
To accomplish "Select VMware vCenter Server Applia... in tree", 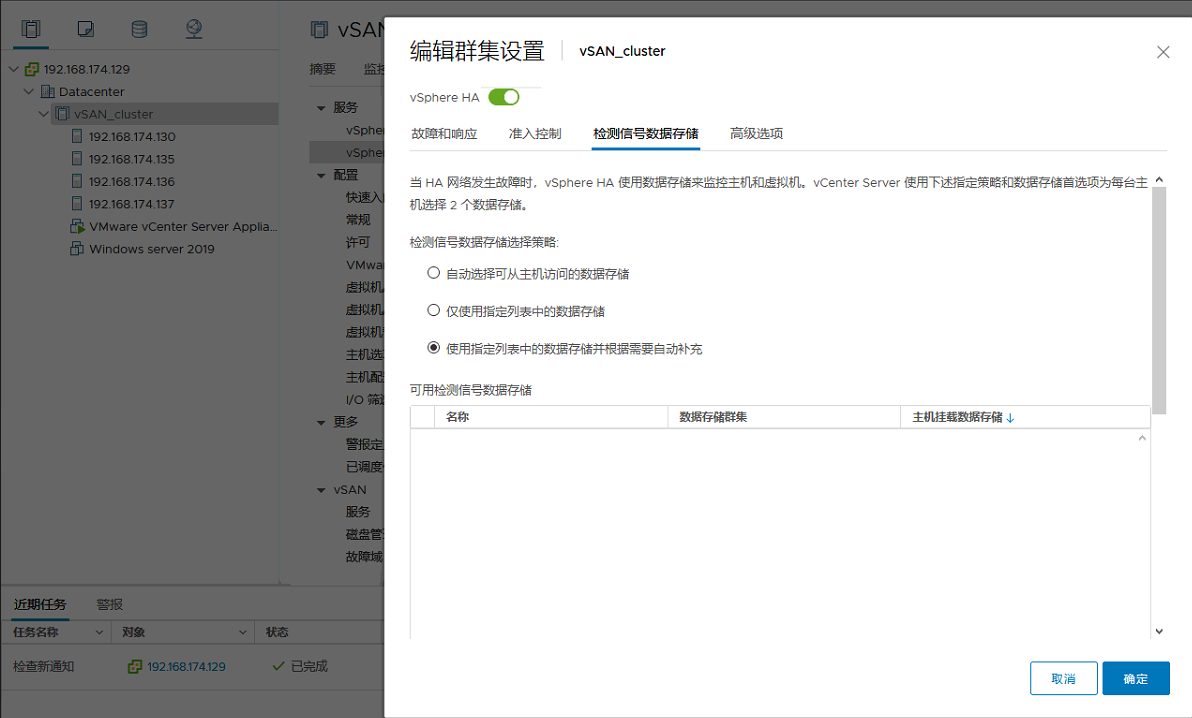I will (183, 227).
